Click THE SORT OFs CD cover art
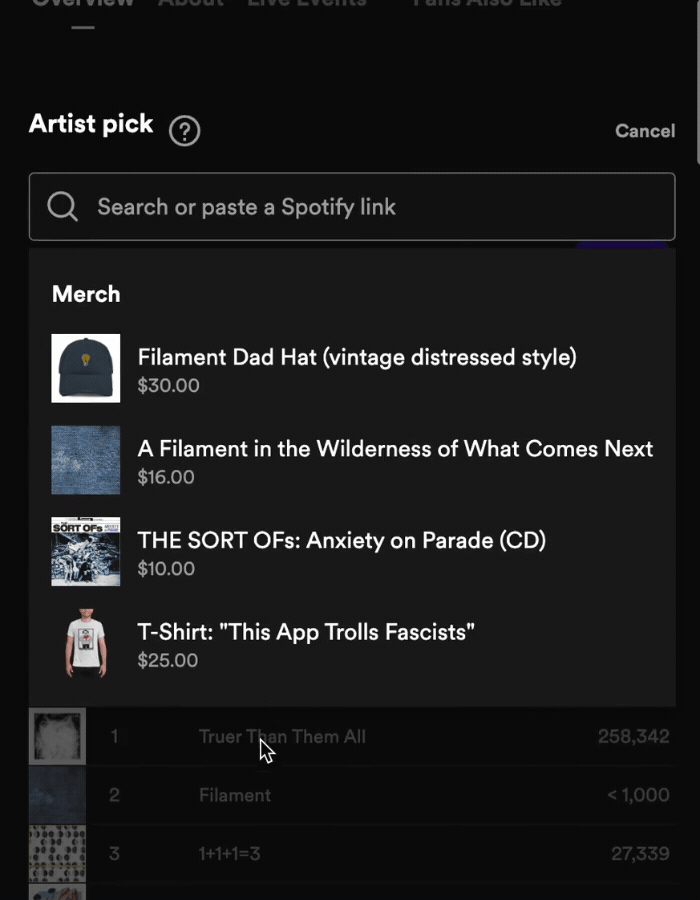 click(85, 551)
